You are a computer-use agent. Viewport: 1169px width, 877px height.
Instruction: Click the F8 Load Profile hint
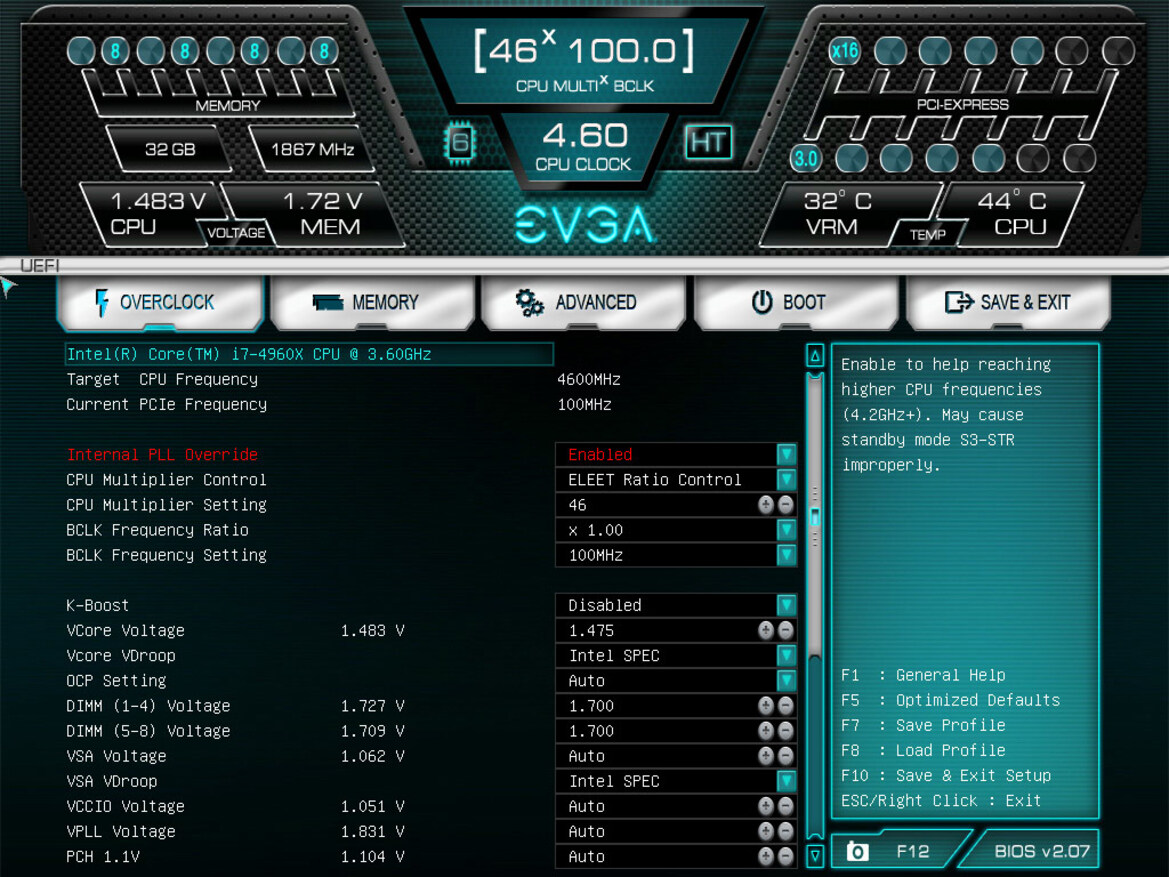(x=923, y=750)
